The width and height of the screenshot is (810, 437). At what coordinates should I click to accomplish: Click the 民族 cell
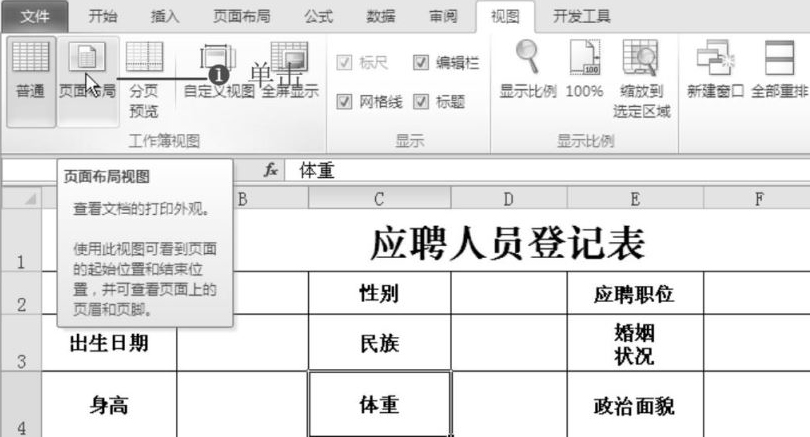[380, 342]
